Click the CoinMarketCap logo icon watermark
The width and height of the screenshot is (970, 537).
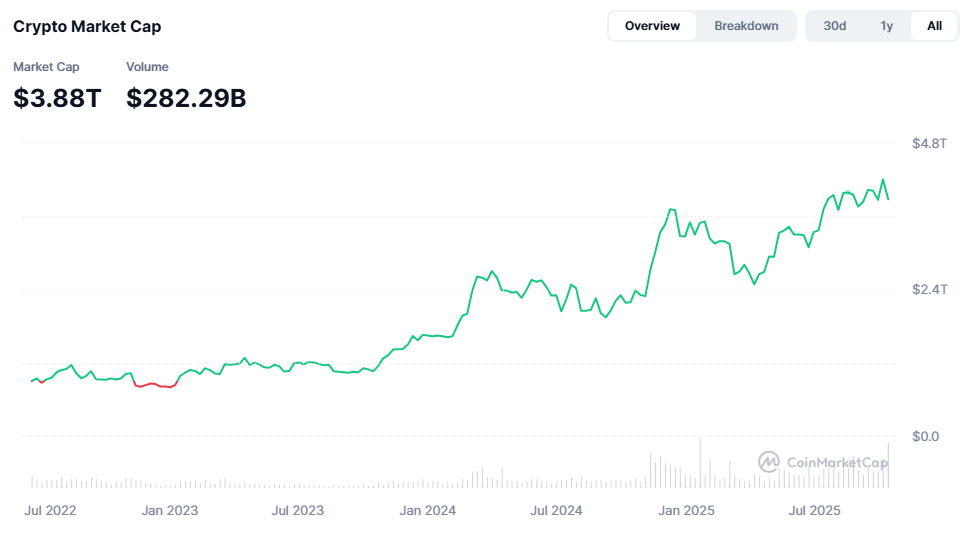point(769,462)
